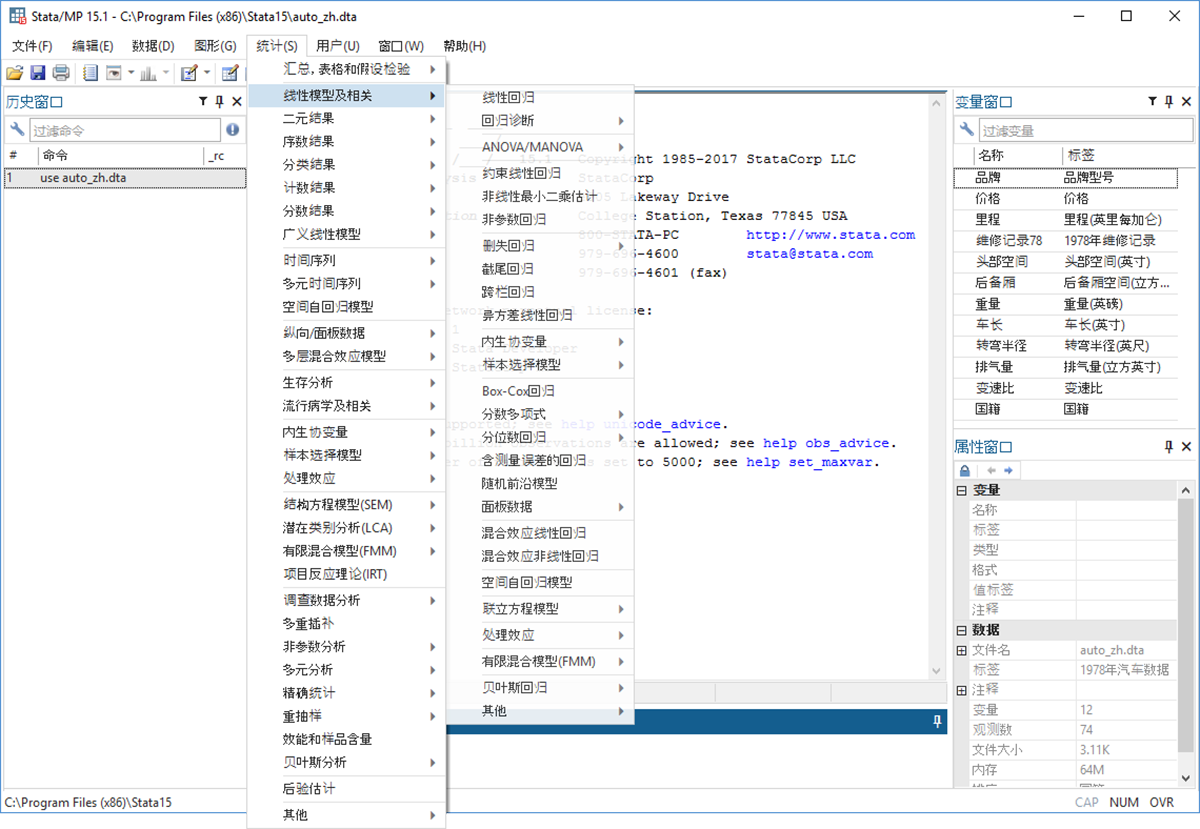Toggle the pin on 历史窗口 panel
The image size is (1200, 829).
[x=220, y=101]
